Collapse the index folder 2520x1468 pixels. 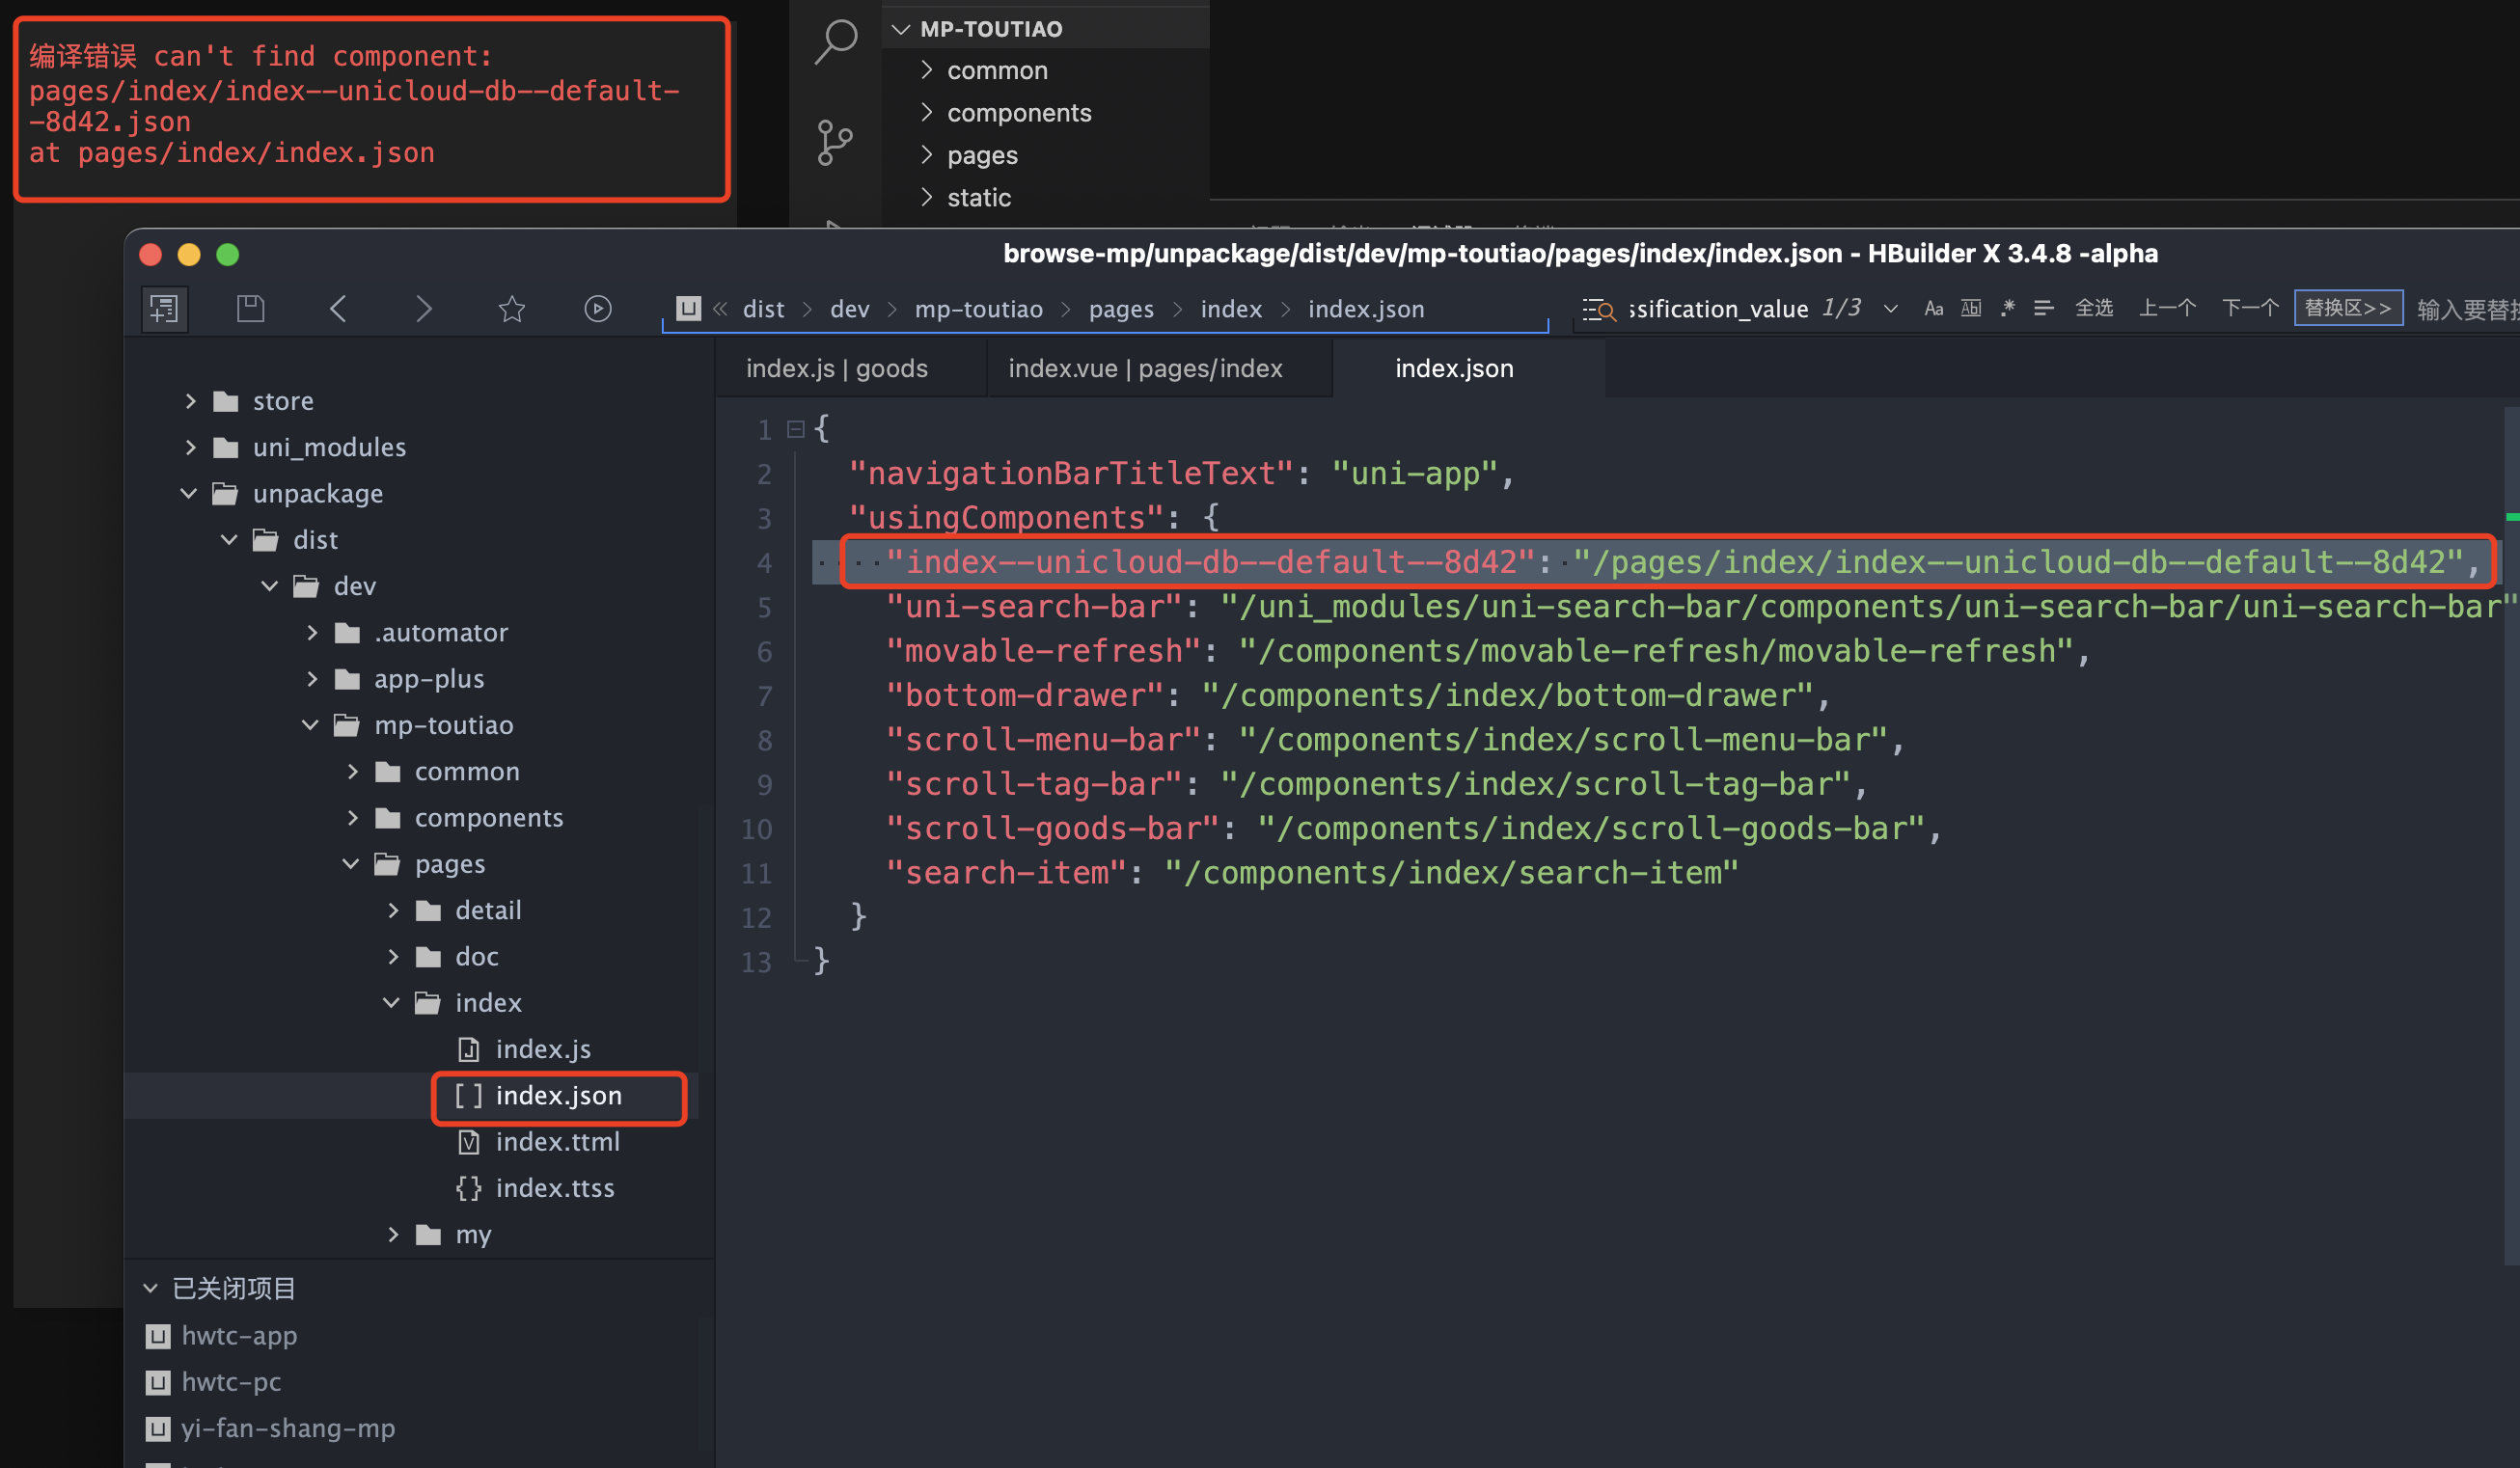pos(391,1002)
